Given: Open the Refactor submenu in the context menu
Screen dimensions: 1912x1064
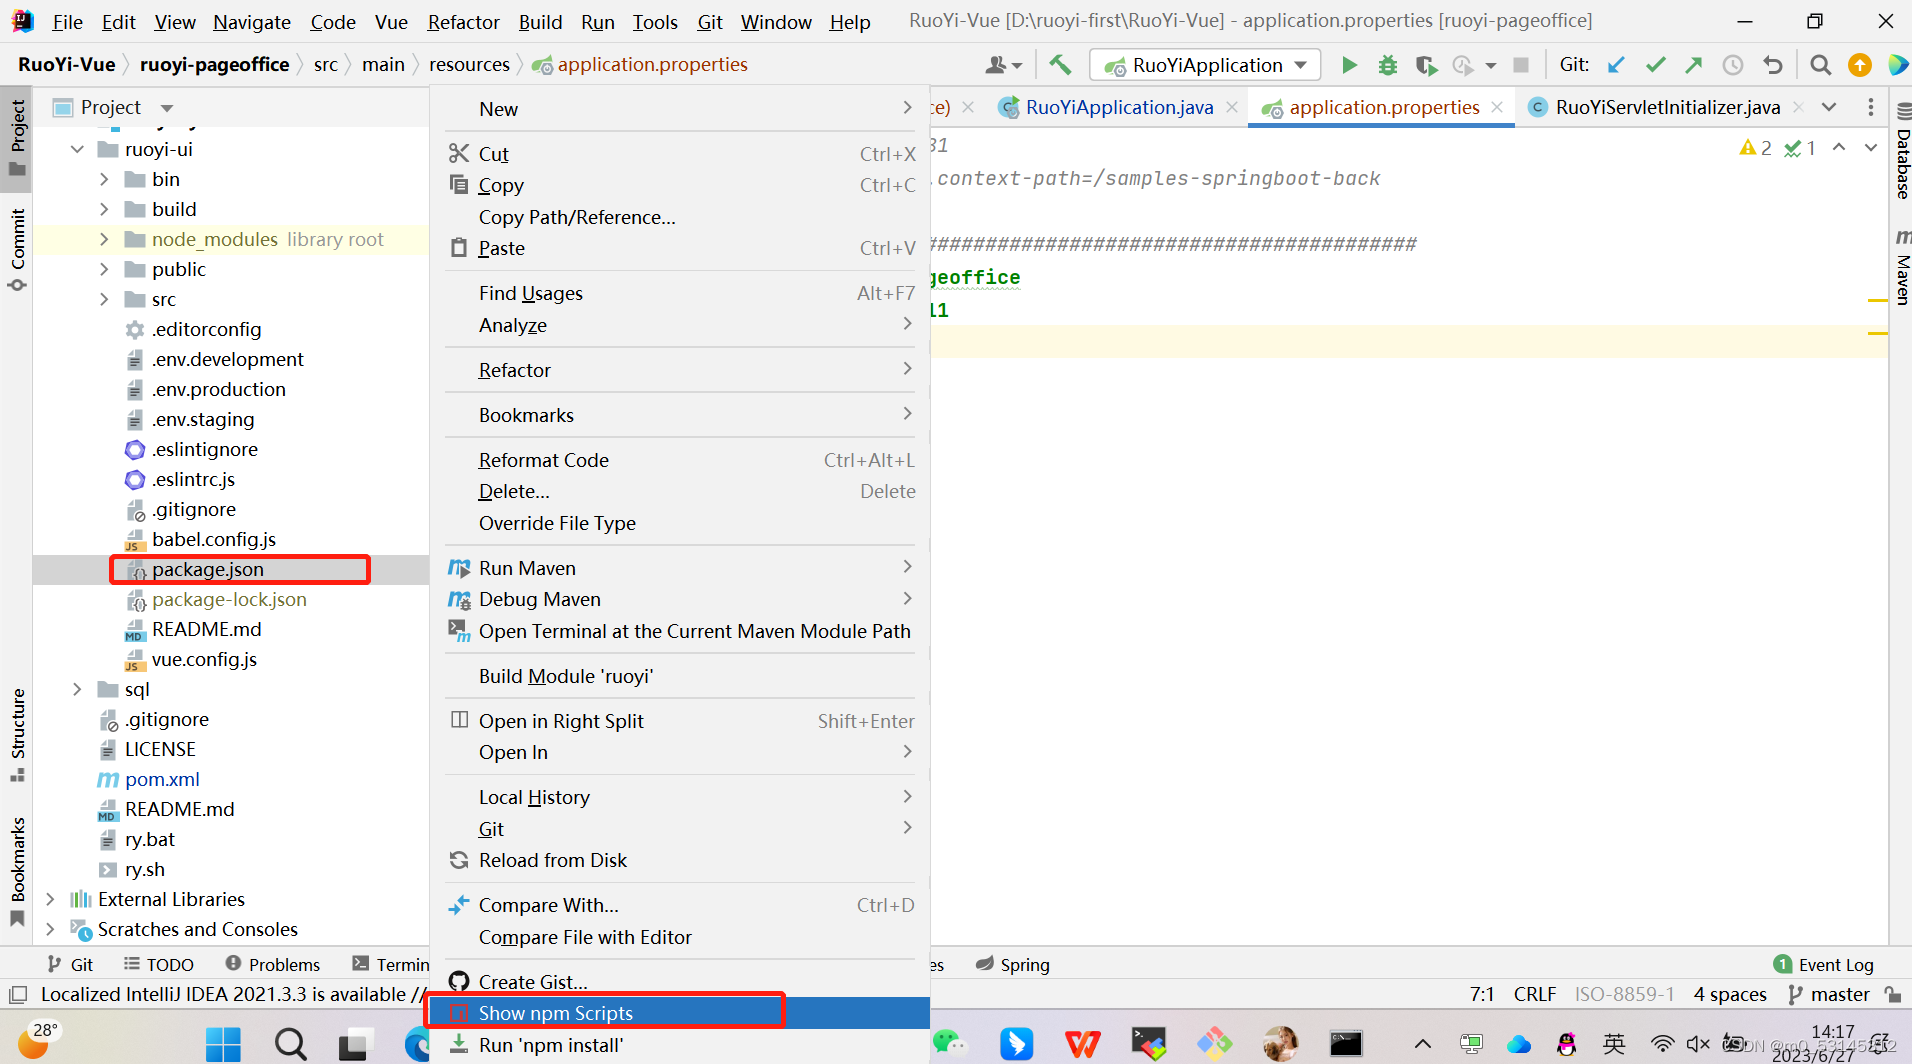Looking at the screenshot, I should (515, 369).
